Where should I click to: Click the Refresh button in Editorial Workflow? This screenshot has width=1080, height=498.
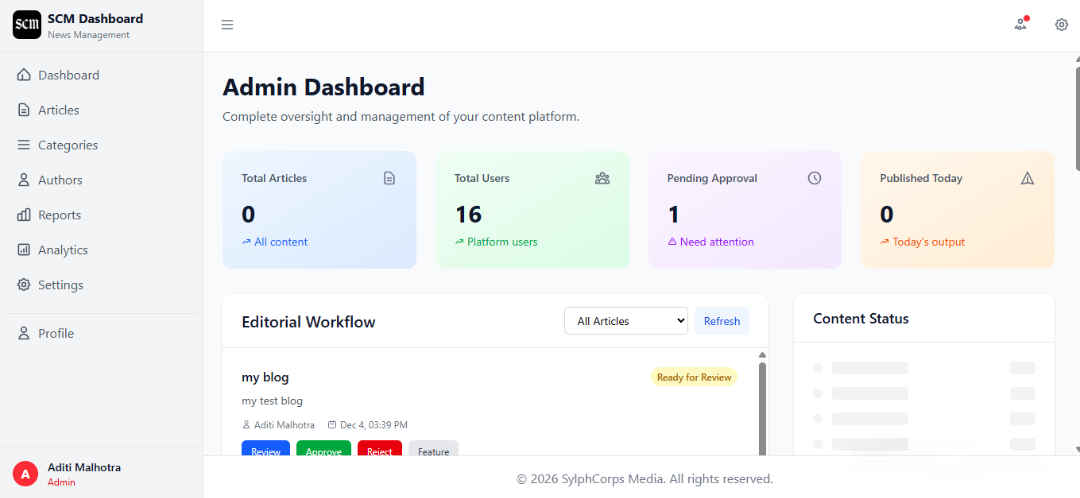[x=722, y=321]
